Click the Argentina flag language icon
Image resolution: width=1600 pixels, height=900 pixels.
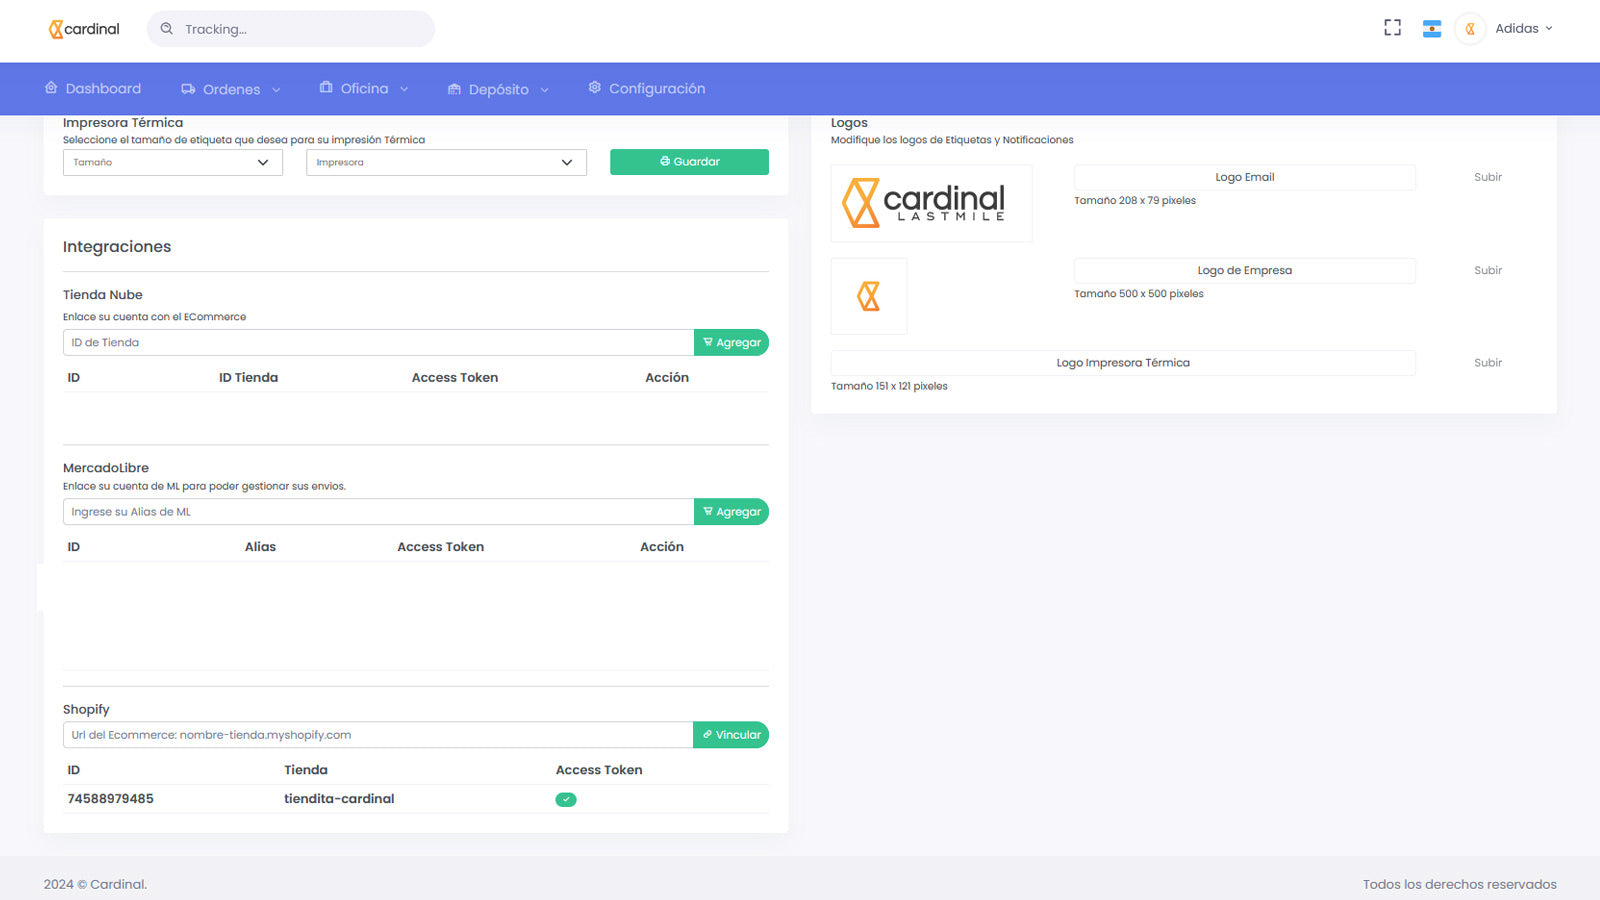click(x=1432, y=28)
